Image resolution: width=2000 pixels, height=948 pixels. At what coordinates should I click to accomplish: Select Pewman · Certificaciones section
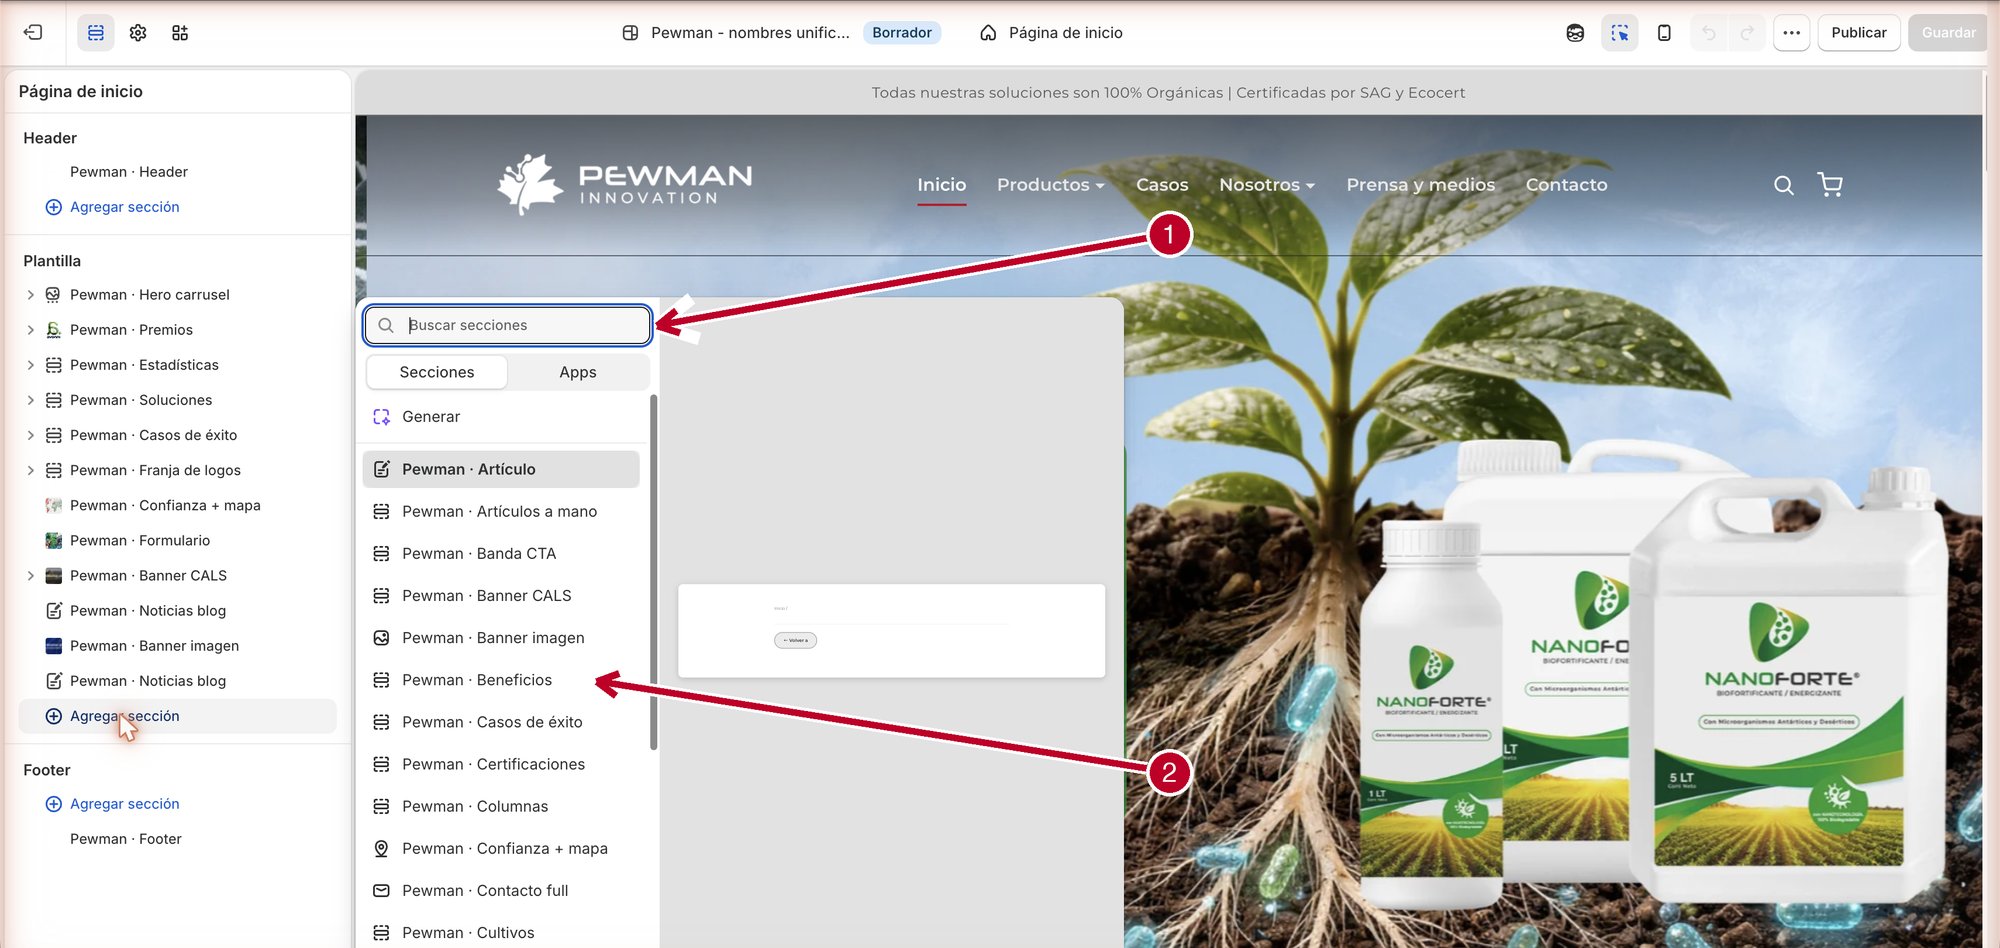(501, 764)
